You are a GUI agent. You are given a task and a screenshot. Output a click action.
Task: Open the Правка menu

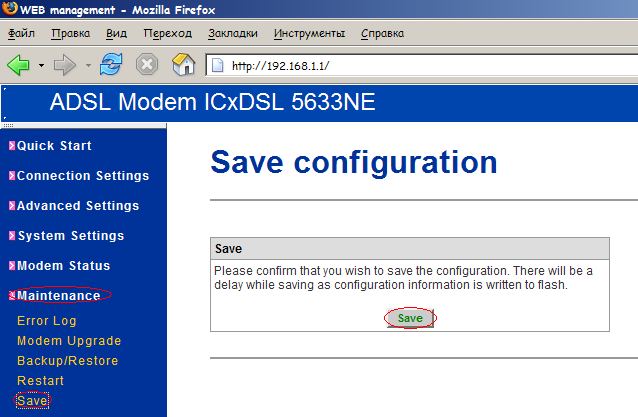pyautogui.click(x=71, y=33)
